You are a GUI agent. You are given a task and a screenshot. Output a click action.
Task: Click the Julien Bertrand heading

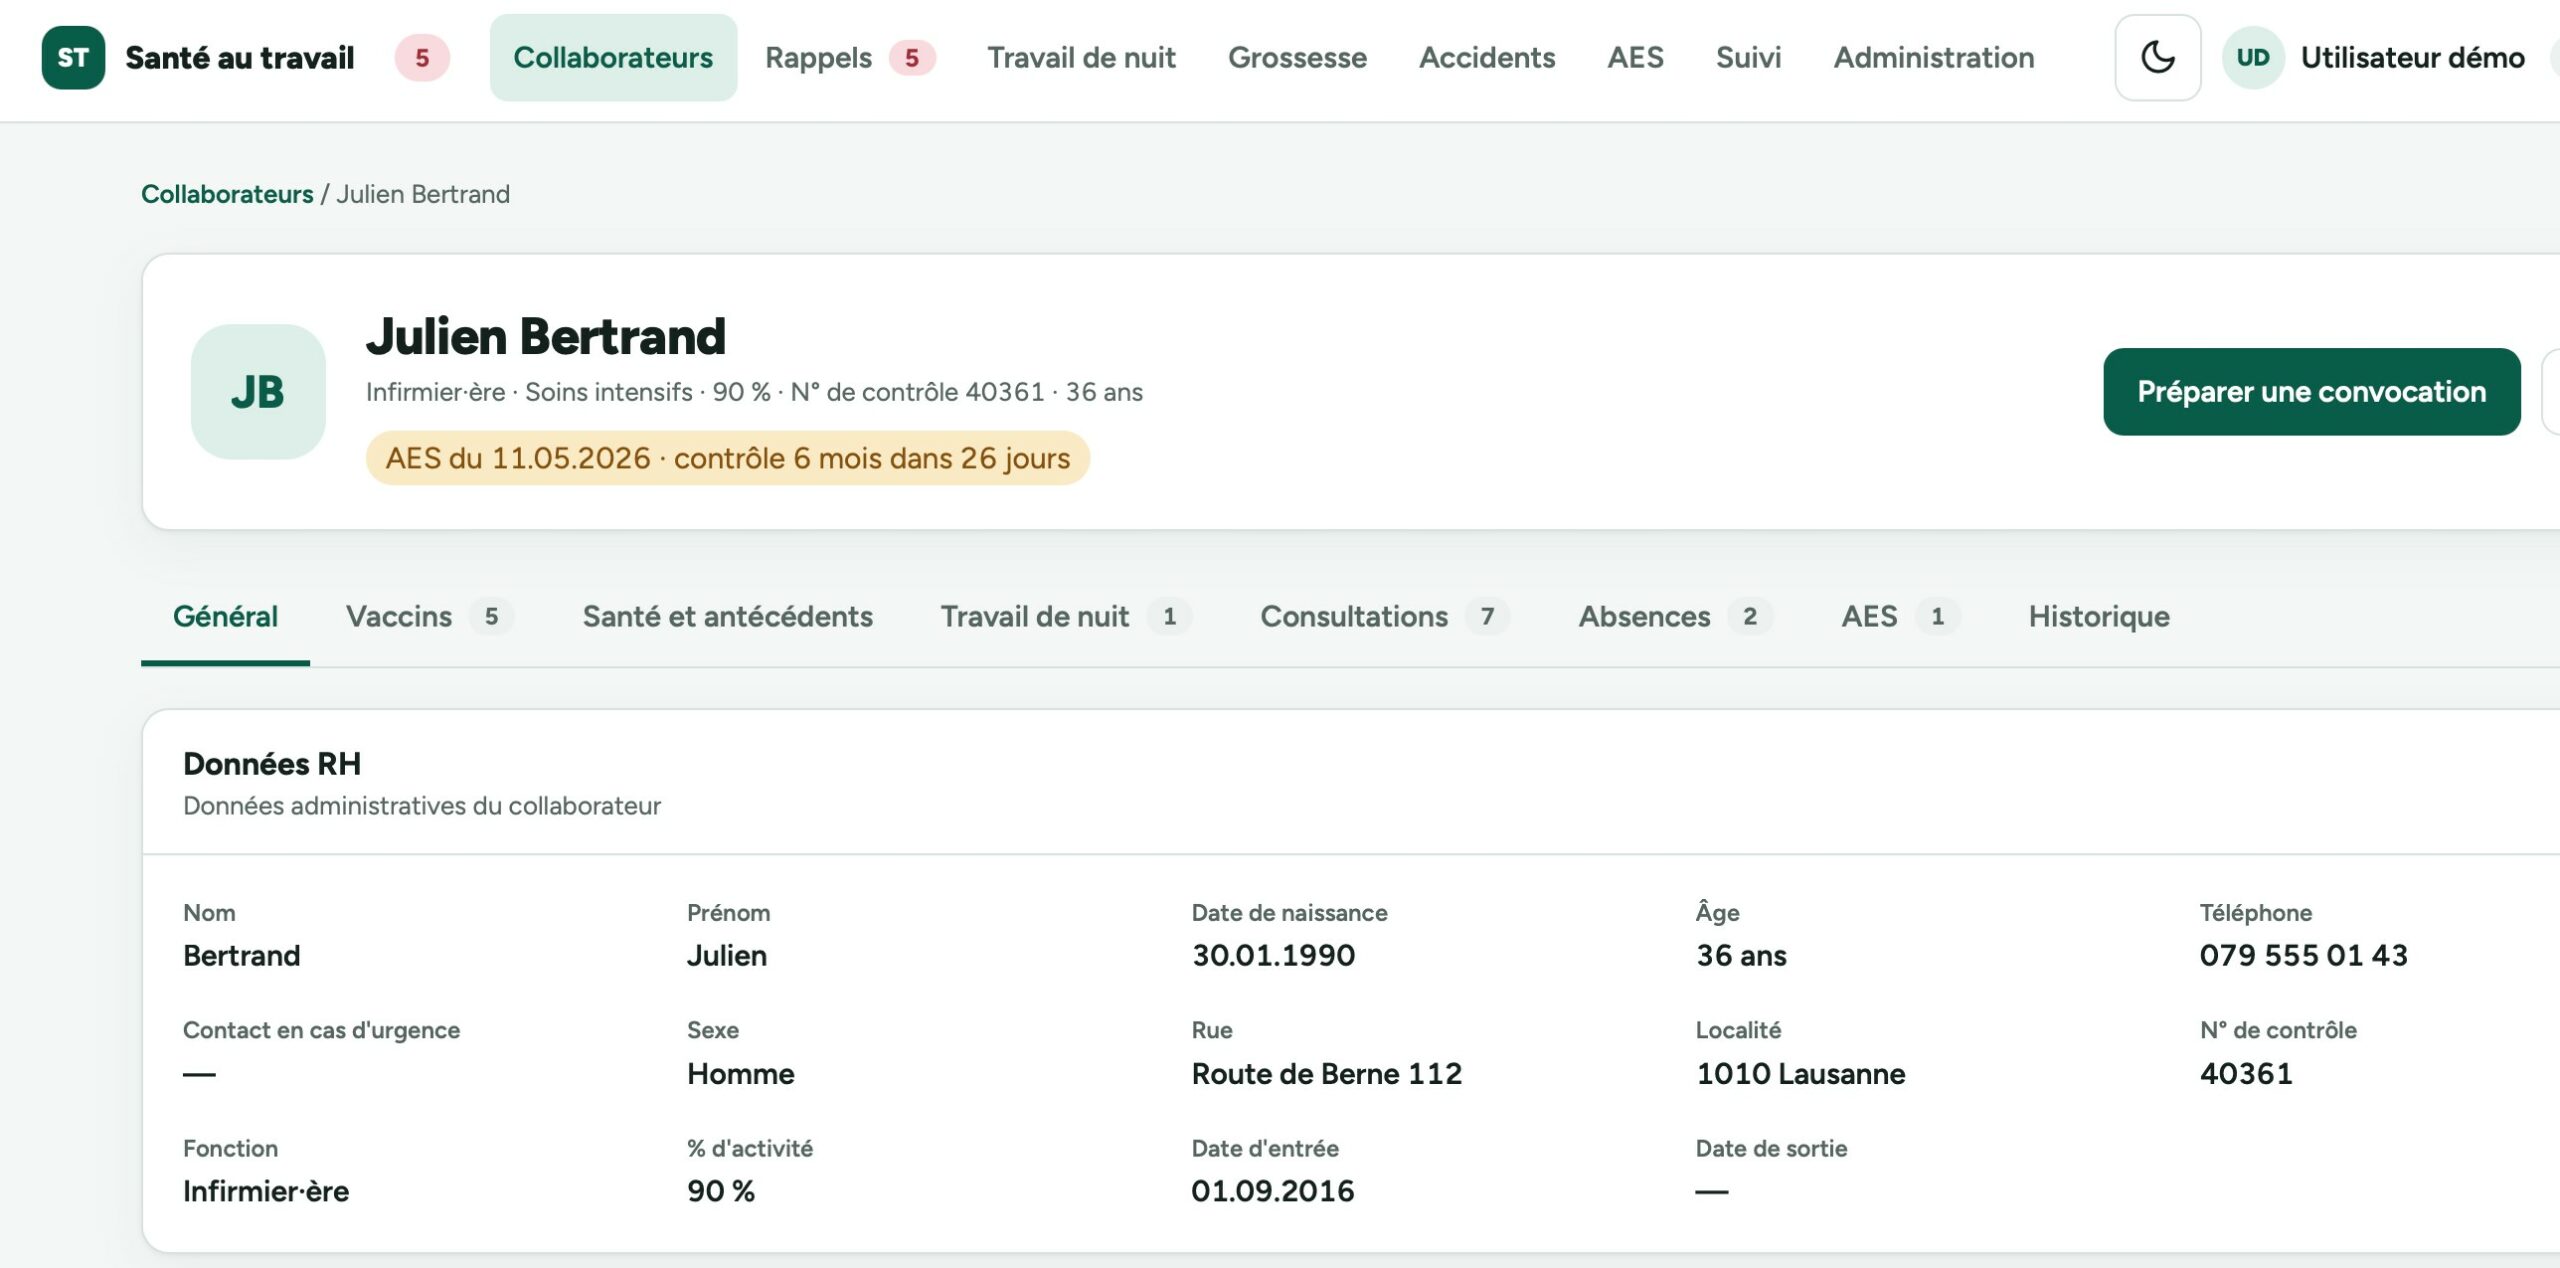(545, 336)
